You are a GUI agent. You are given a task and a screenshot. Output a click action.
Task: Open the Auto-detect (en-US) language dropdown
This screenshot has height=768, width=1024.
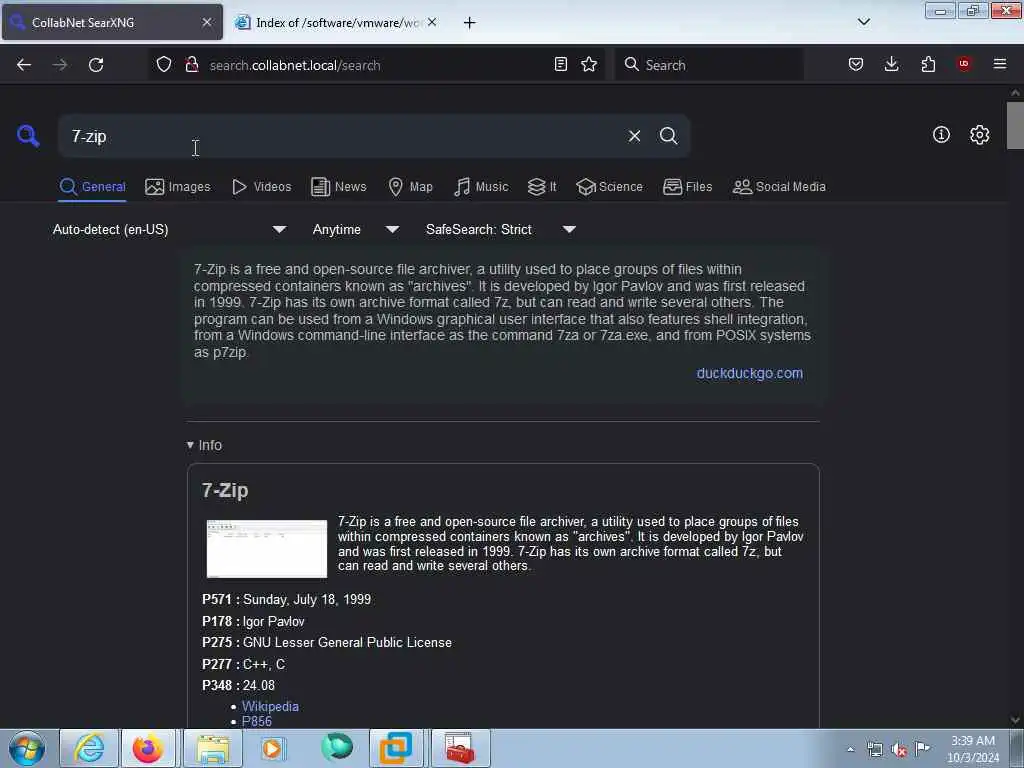pyautogui.click(x=170, y=229)
